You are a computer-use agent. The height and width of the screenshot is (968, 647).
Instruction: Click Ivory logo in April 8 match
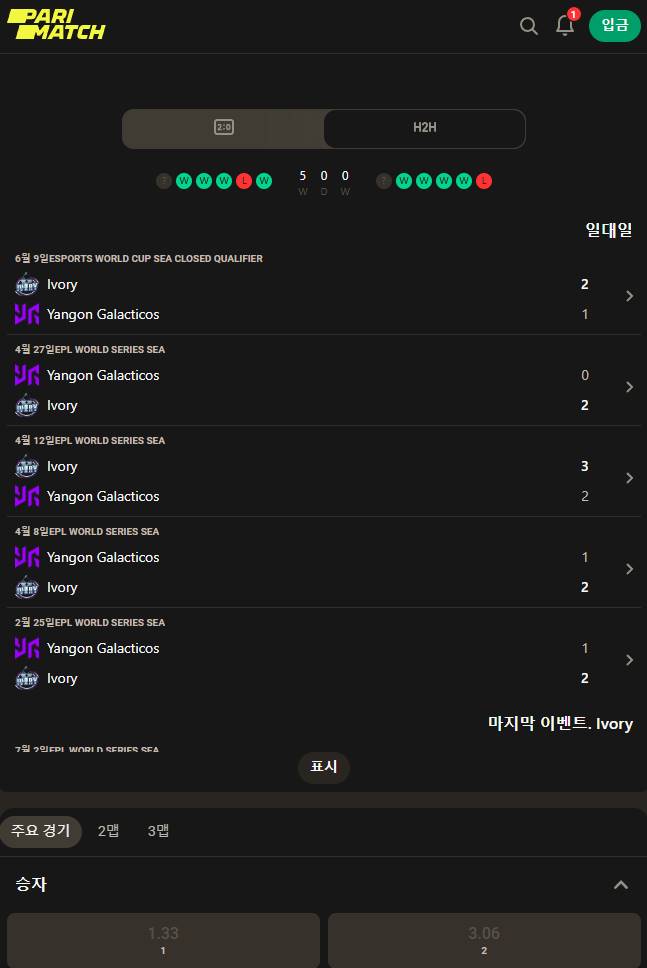[27, 587]
